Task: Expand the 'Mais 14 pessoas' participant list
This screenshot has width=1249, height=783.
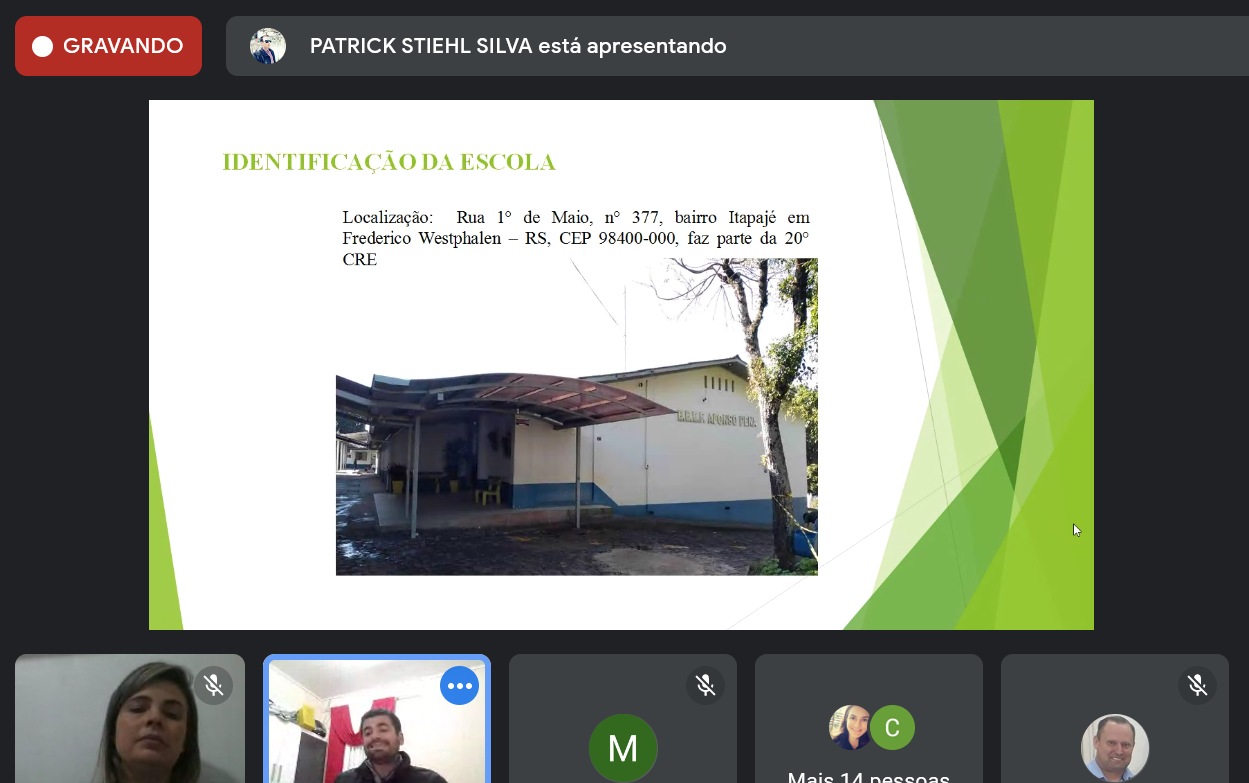Action: click(868, 776)
